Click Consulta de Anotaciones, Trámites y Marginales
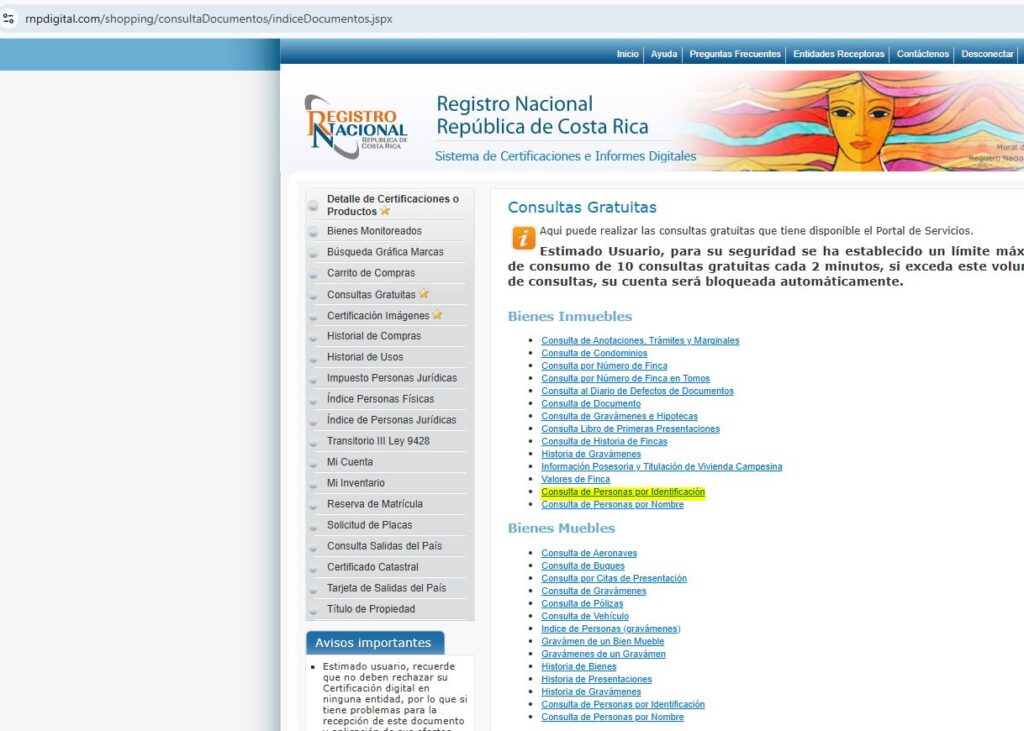1024x731 pixels. point(640,340)
